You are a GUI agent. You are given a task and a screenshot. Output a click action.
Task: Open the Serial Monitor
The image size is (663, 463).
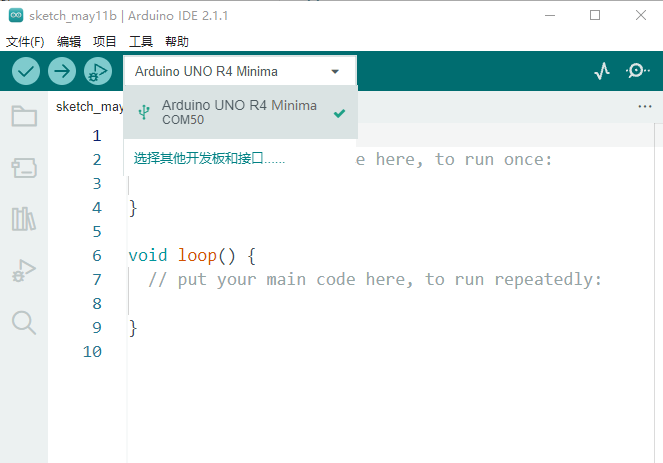[x=637, y=71]
